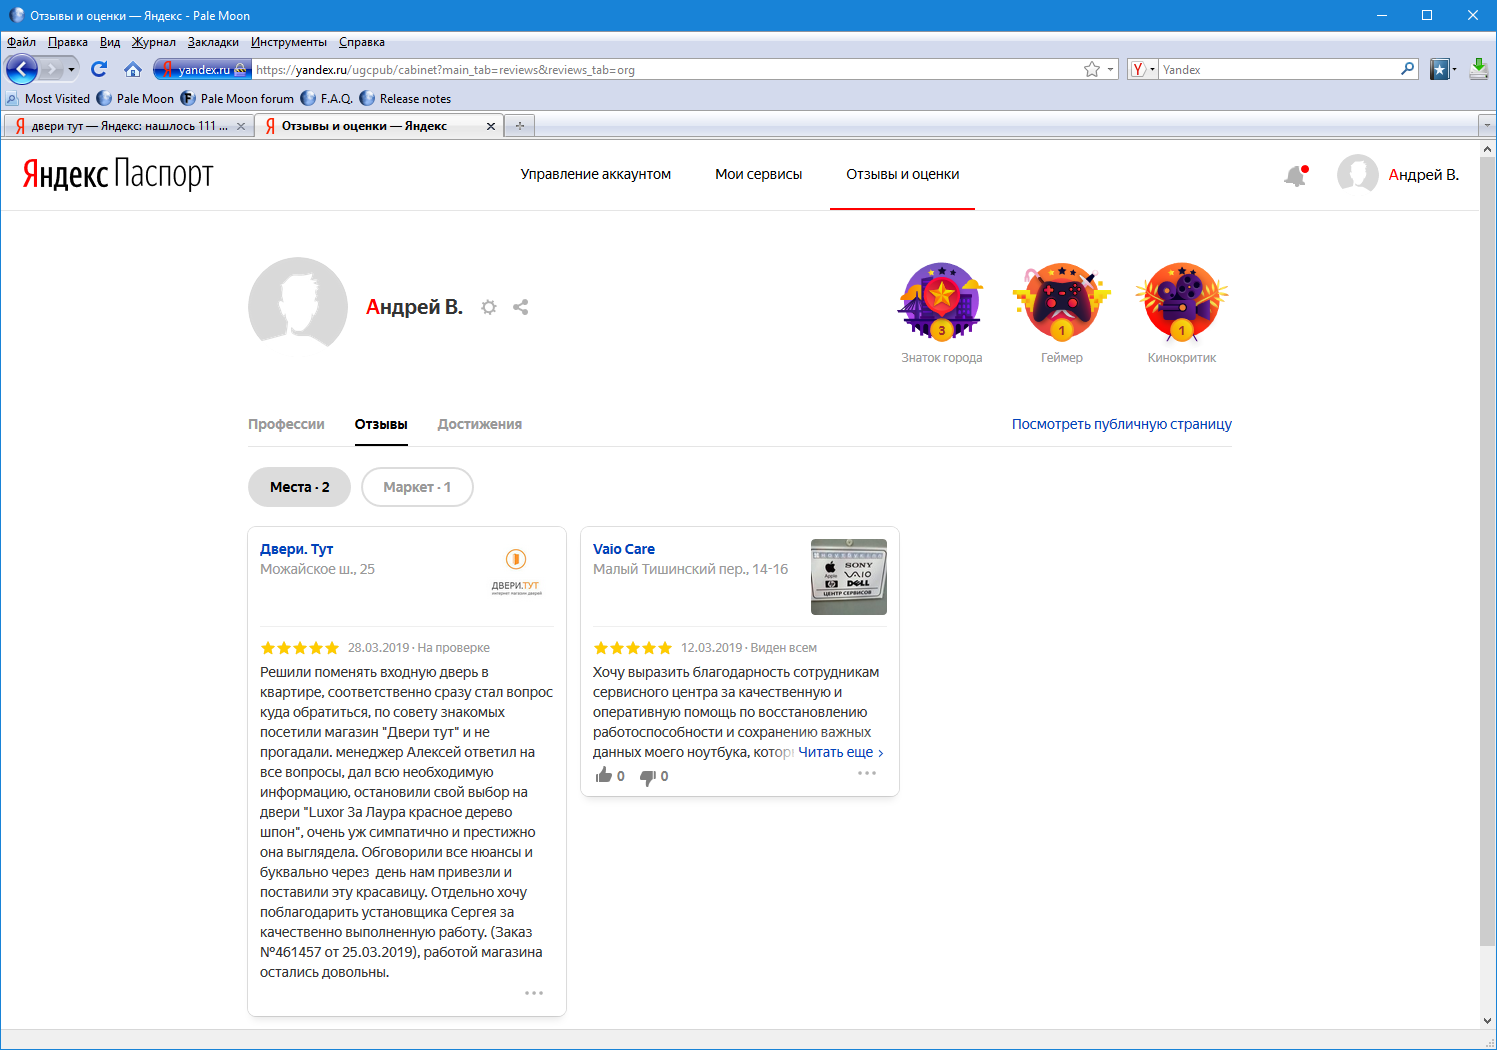Click the small header avatar icon
1497x1050 pixels.
tap(1357, 175)
